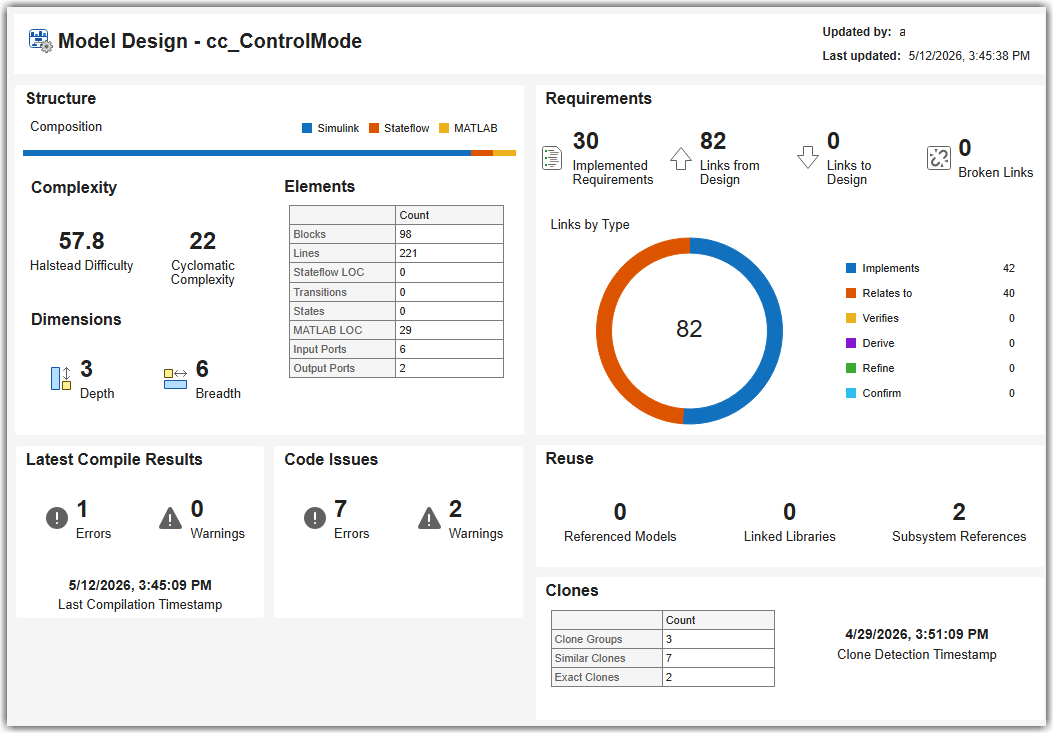1054x734 pixels.
Task: Click the Stateflow legend color swatch
Action: (x=374, y=128)
